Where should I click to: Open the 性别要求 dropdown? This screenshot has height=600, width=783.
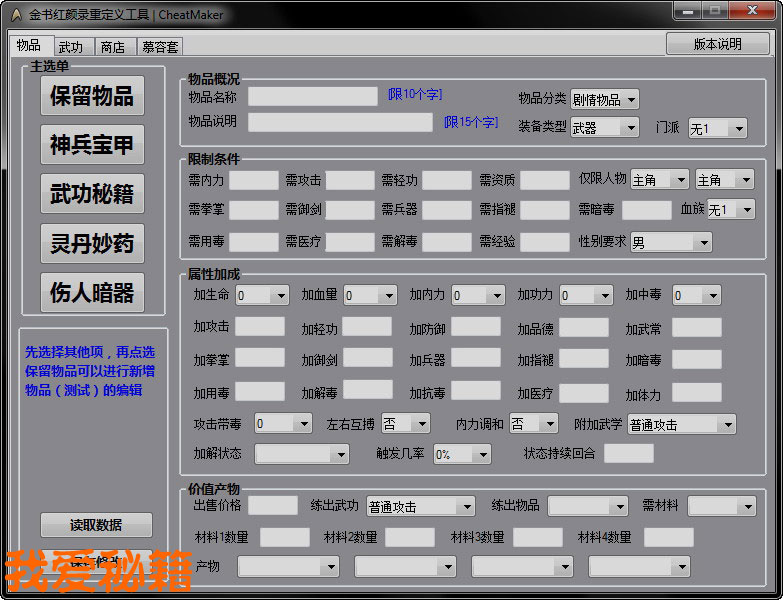(x=670, y=242)
